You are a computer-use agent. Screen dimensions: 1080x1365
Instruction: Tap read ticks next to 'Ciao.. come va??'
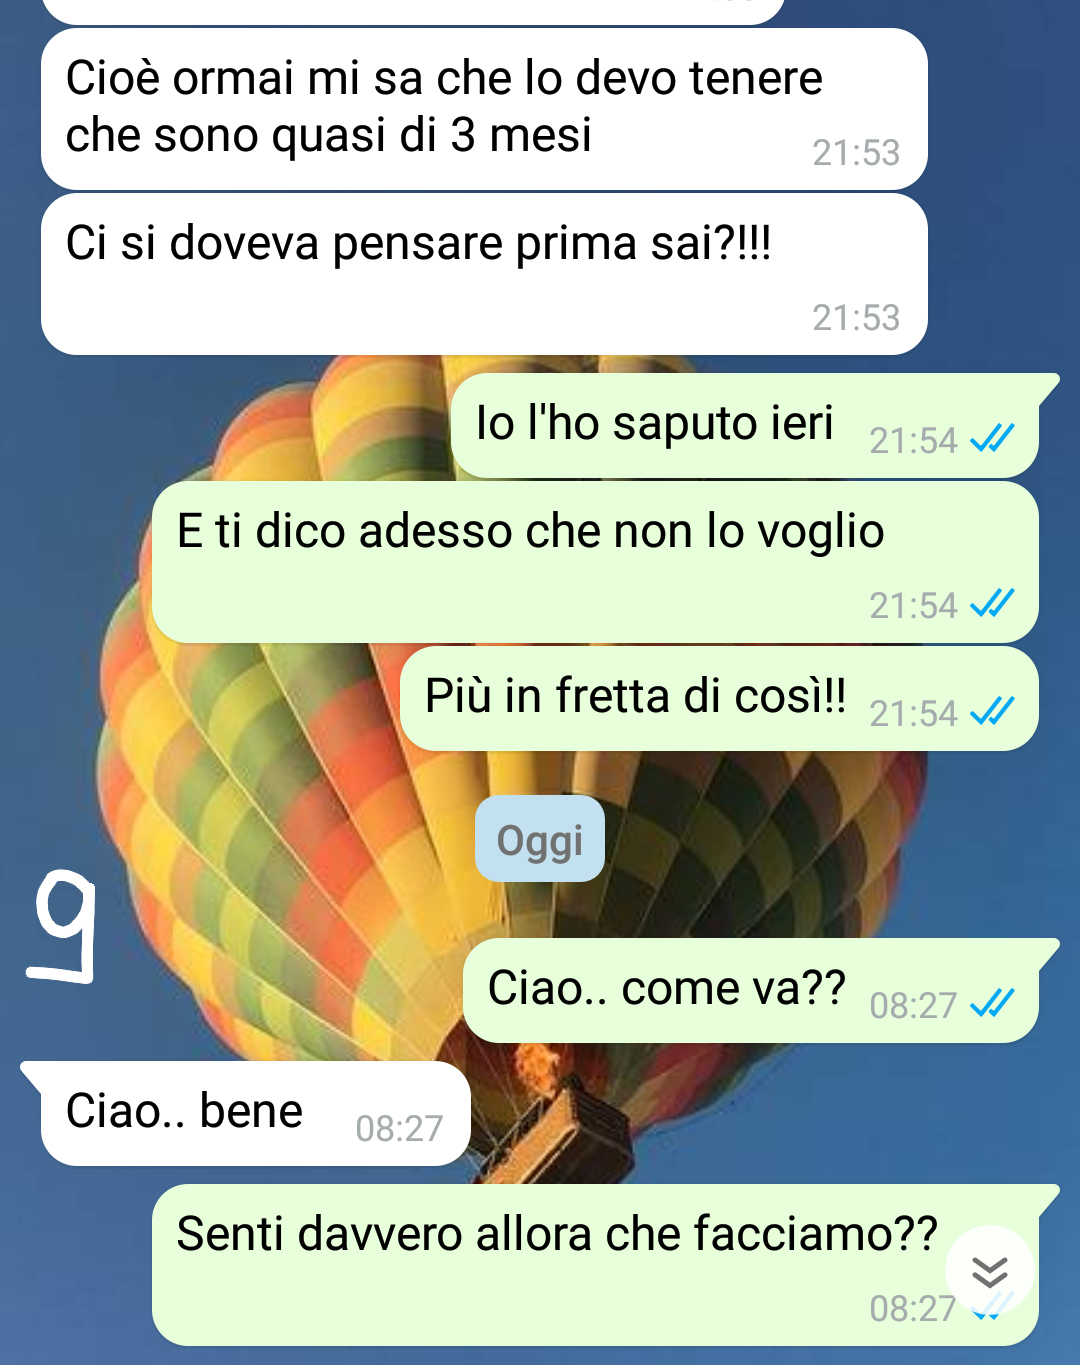tap(992, 1003)
